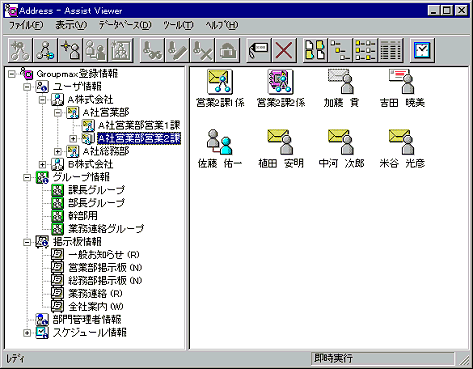Click the レディ status bar text
This screenshot has width=473, height=369.
tap(16, 359)
